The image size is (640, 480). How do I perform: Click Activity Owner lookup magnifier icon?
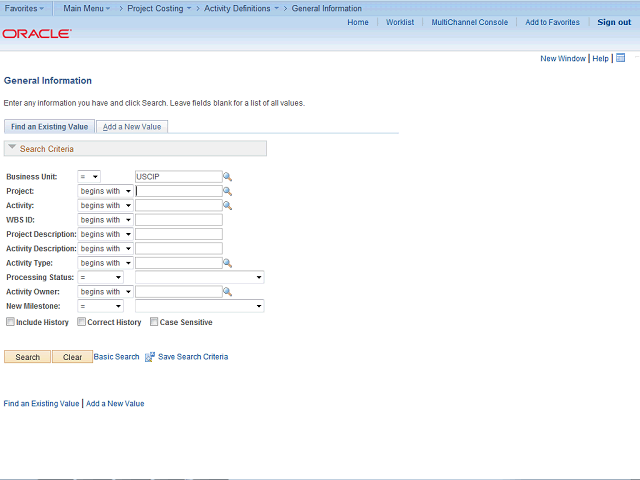click(x=228, y=292)
